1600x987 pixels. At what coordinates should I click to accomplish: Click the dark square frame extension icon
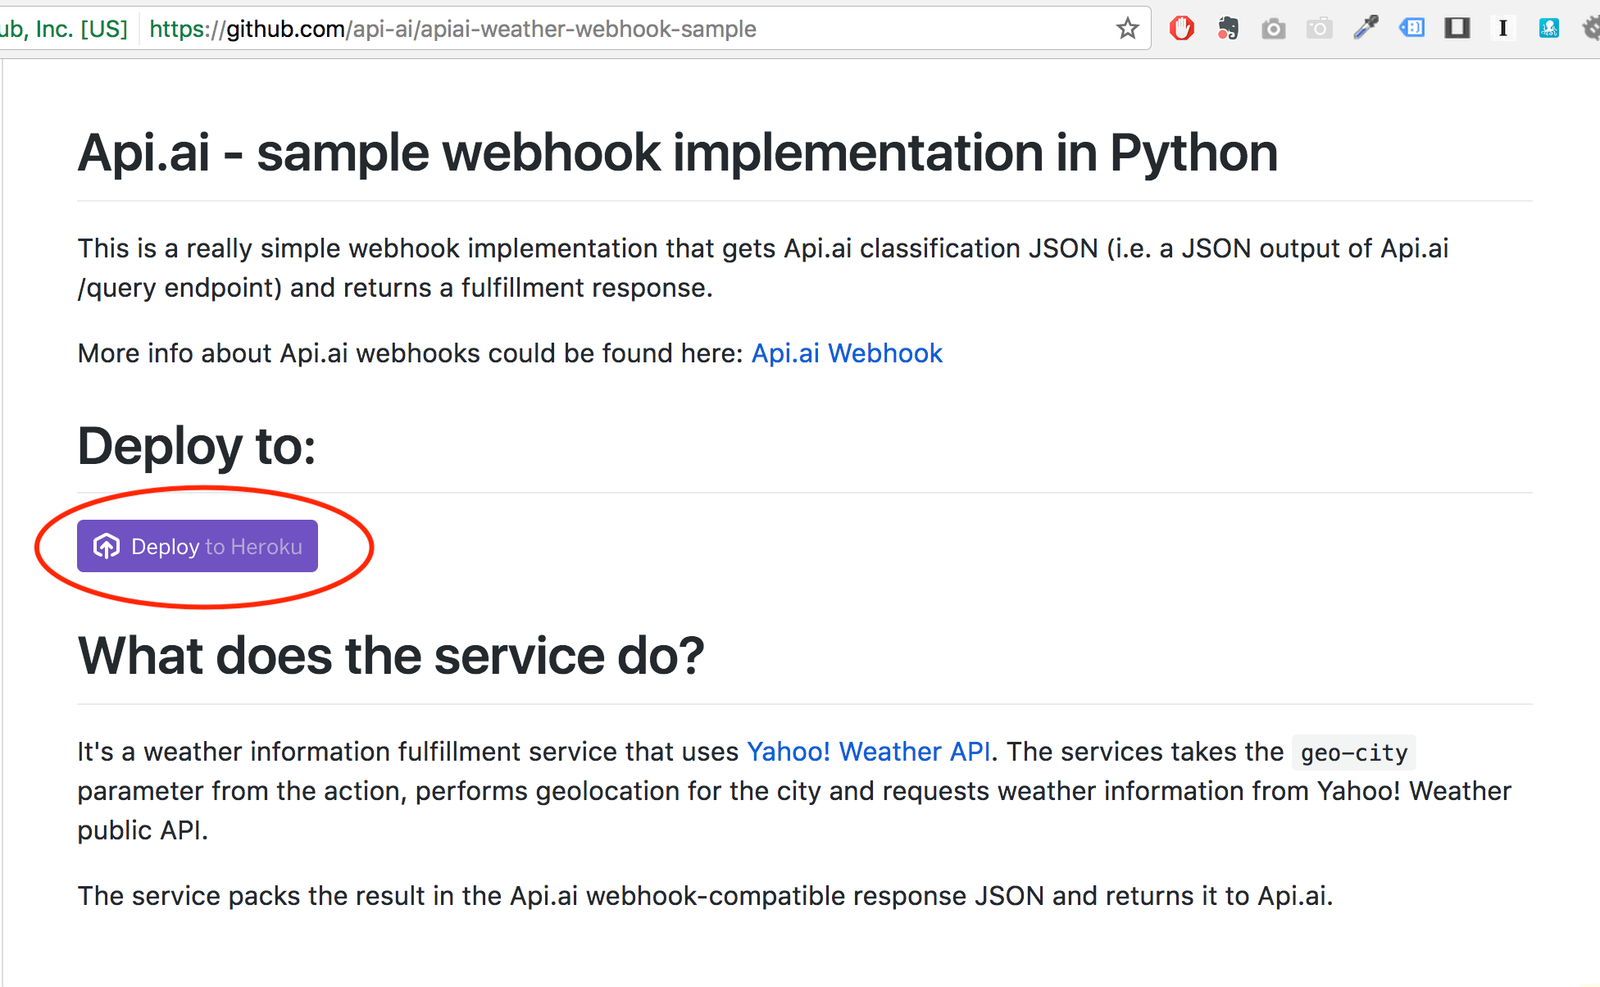tap(1457, 28)
